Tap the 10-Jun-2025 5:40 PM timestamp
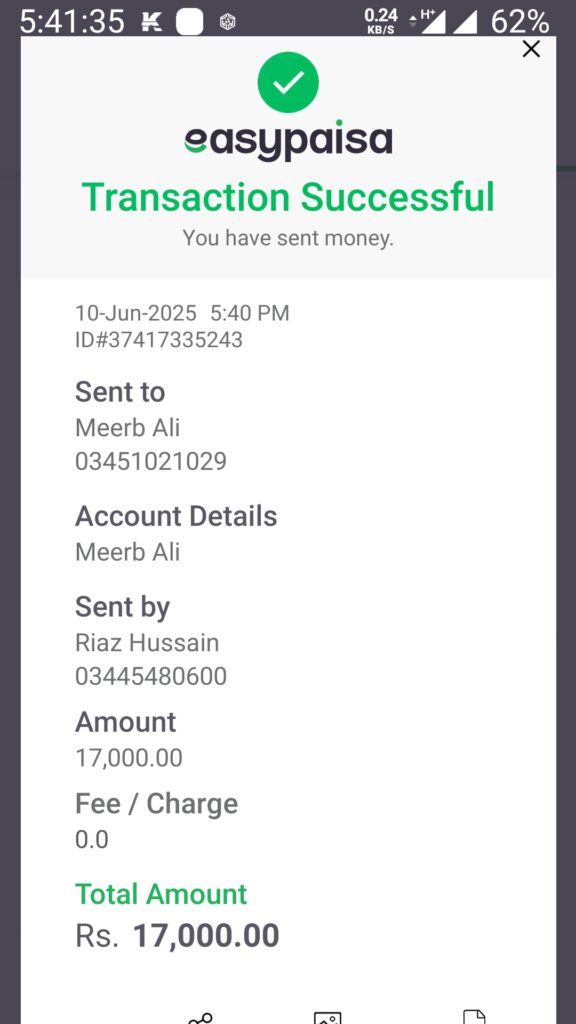The height and width of the screenshot is (1024, 576). 182,313
